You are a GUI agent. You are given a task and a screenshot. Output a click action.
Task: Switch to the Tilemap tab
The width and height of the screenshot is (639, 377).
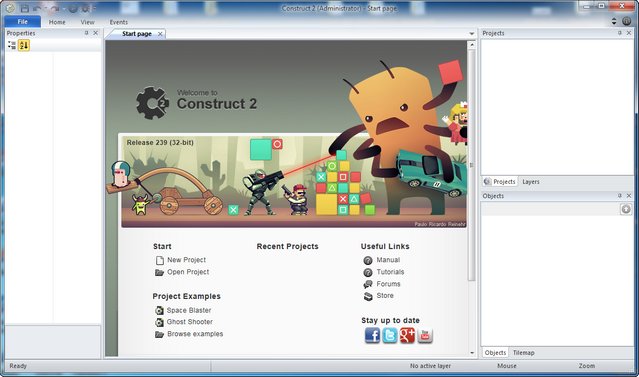[524, 353]
